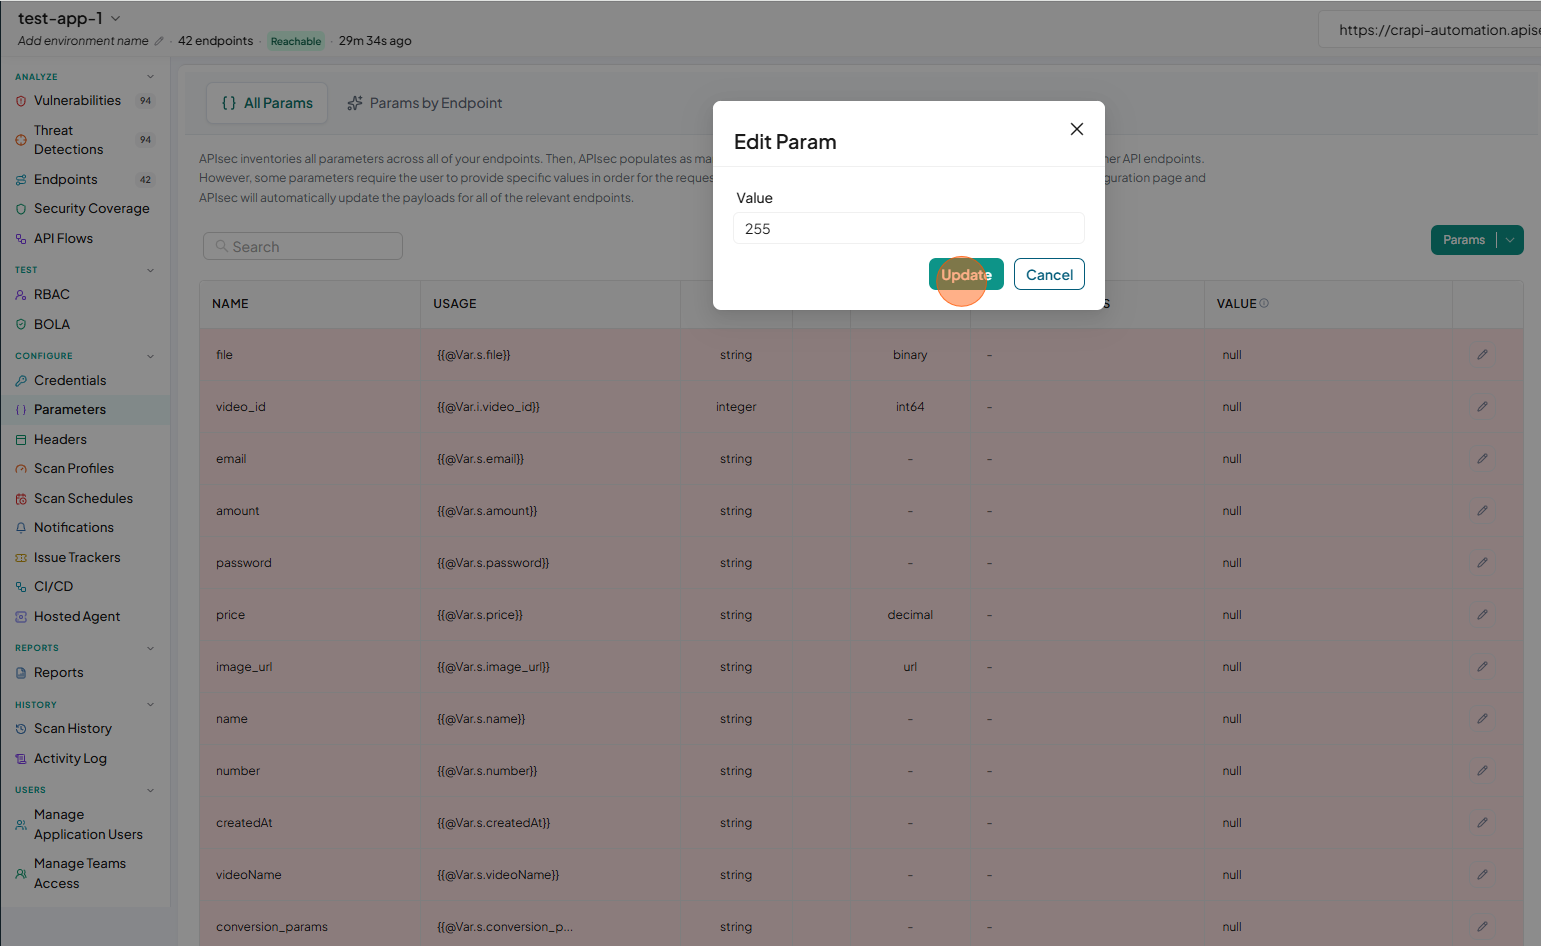Click the Headers sidebar icon
This screenshot has height=946, width=1541.
point(21,440)
